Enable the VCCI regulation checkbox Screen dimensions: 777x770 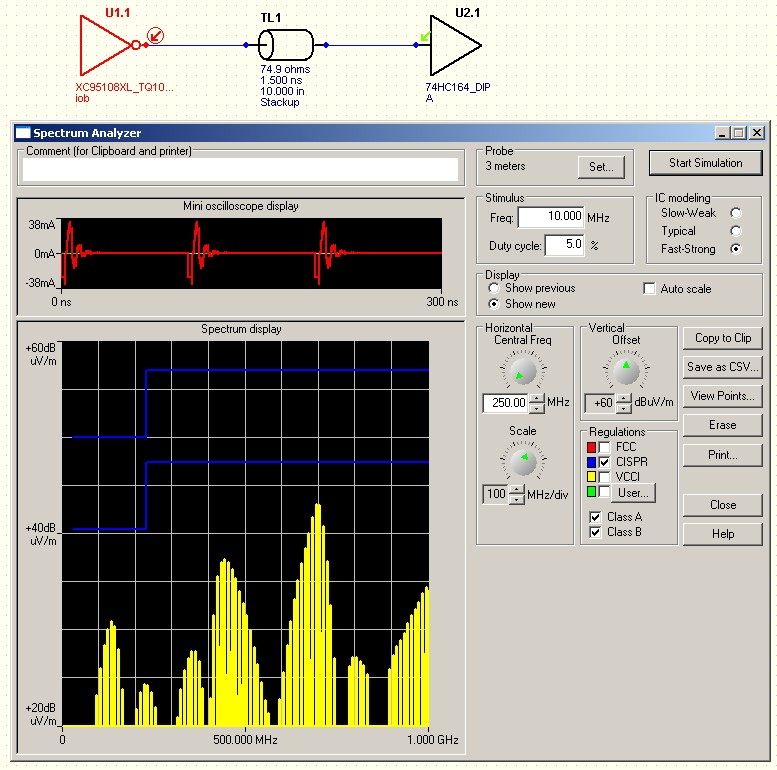605,477
